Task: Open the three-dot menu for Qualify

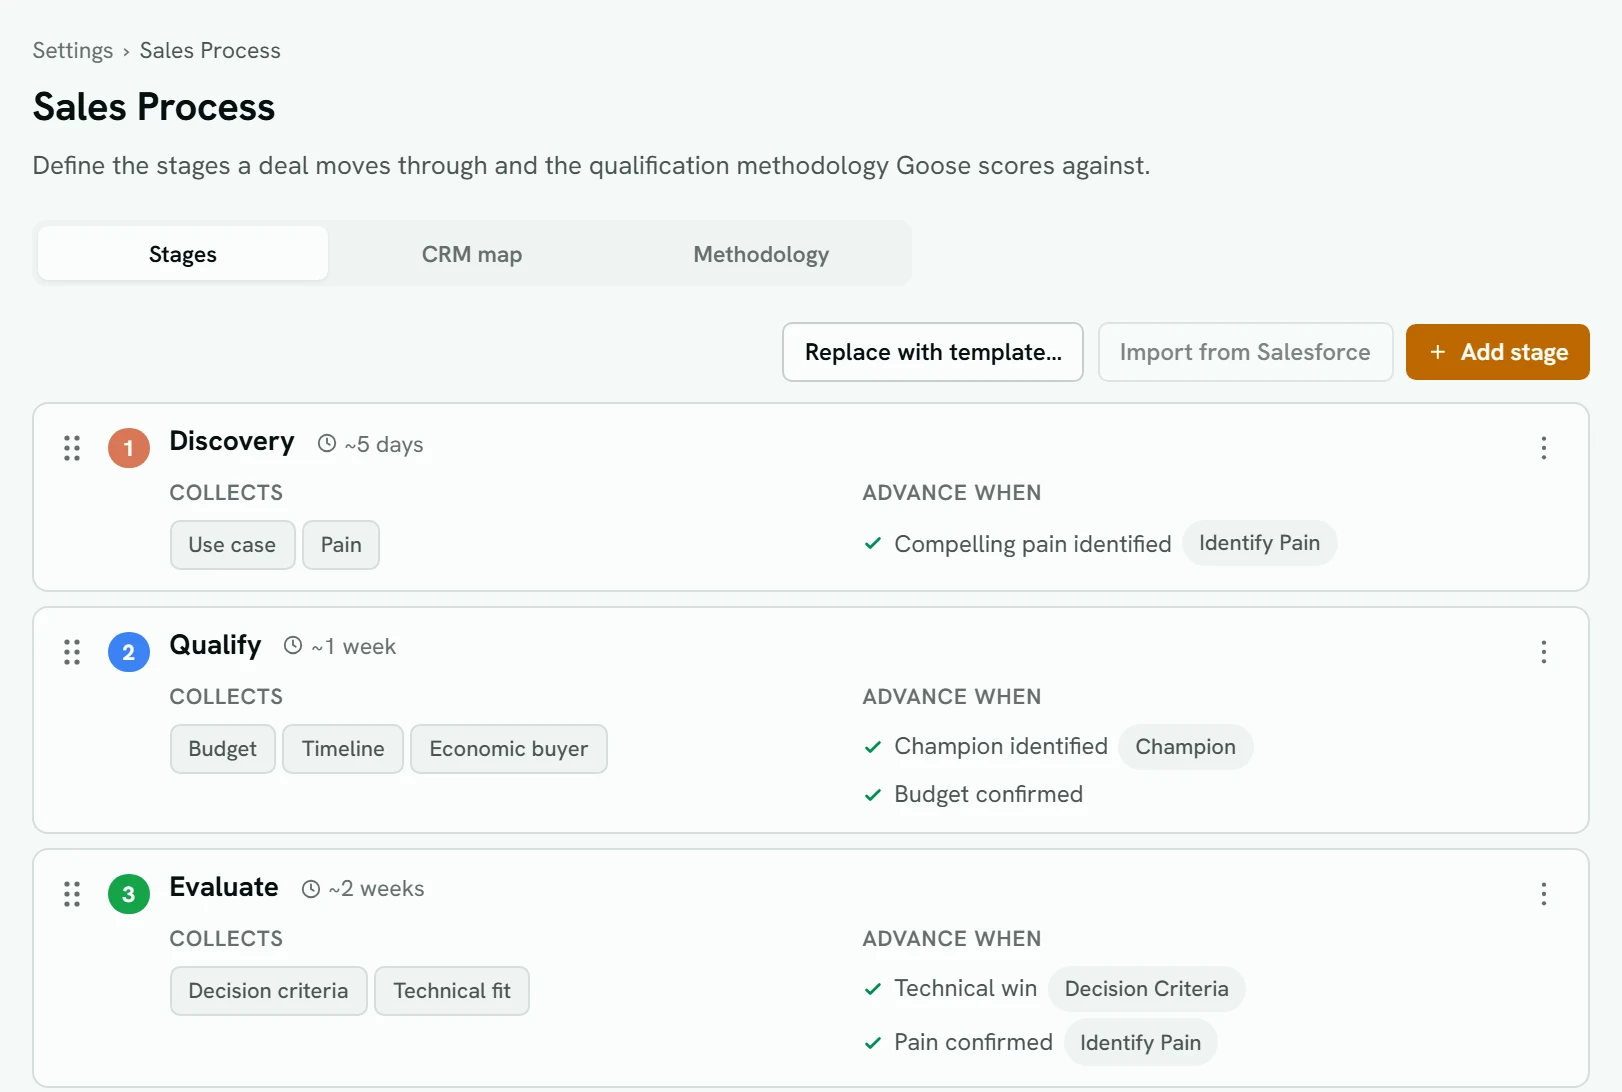Action: 1544,652
